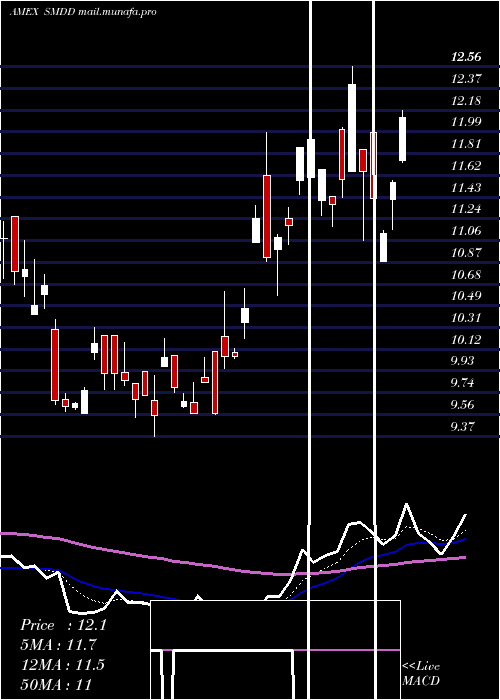Click the 11.99 price axis label
Image resolution: width=500 pixels, height=700 pixels.
click(x=467, y=122)
